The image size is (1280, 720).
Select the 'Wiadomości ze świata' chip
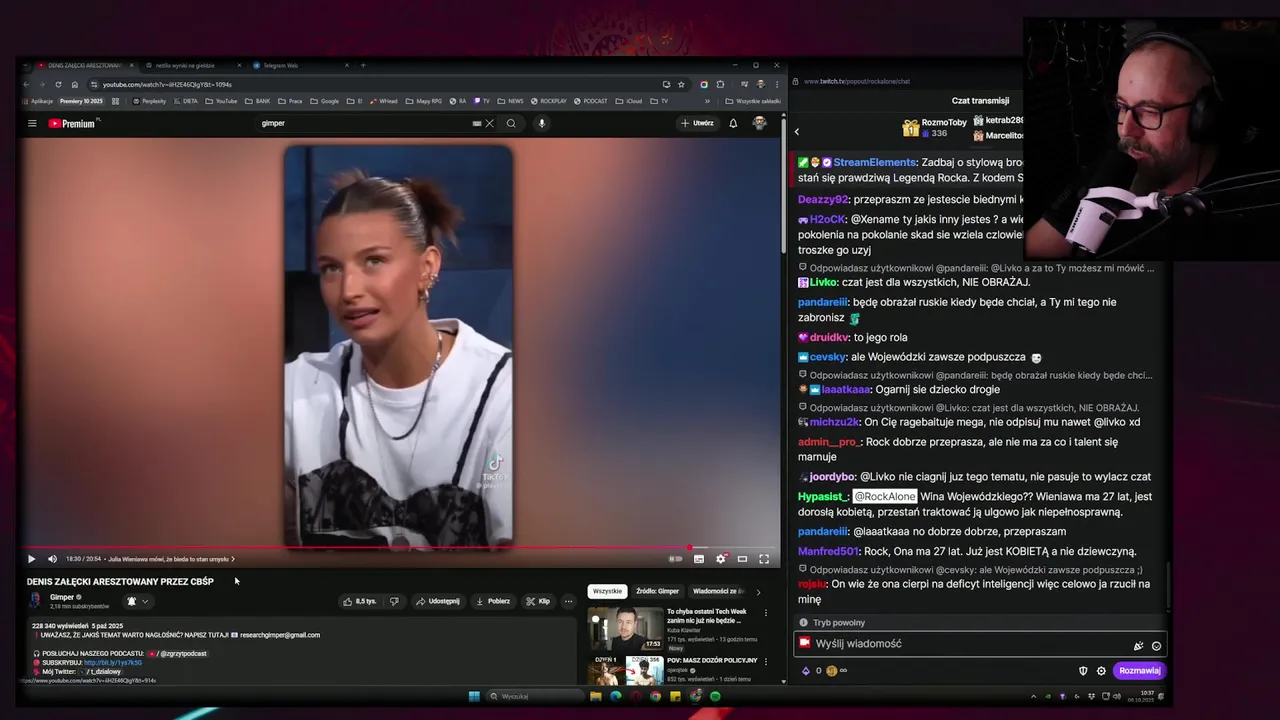point(718,591)
